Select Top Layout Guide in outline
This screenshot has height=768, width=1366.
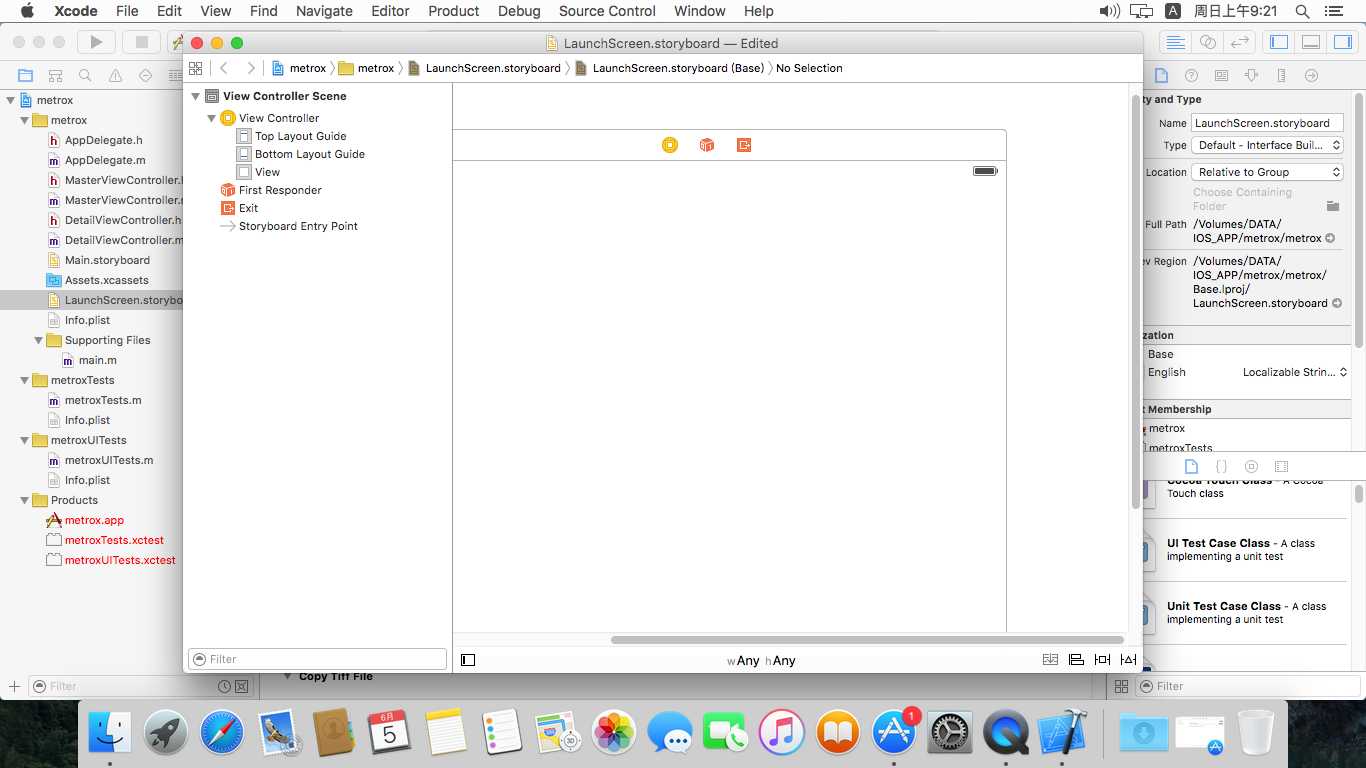[300, 136]
